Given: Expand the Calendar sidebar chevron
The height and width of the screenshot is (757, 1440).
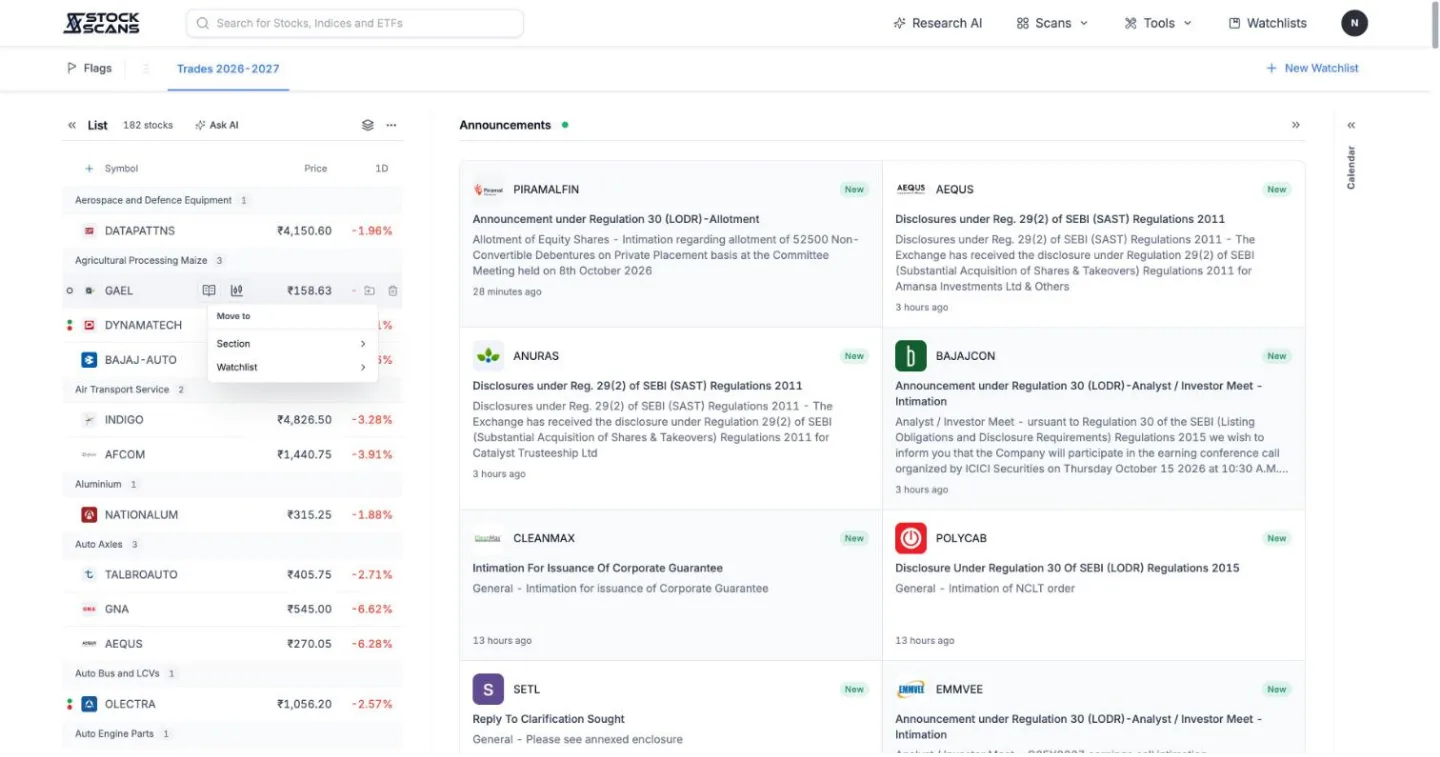Looking at the screenshot, I should (x=1351, y=125).
